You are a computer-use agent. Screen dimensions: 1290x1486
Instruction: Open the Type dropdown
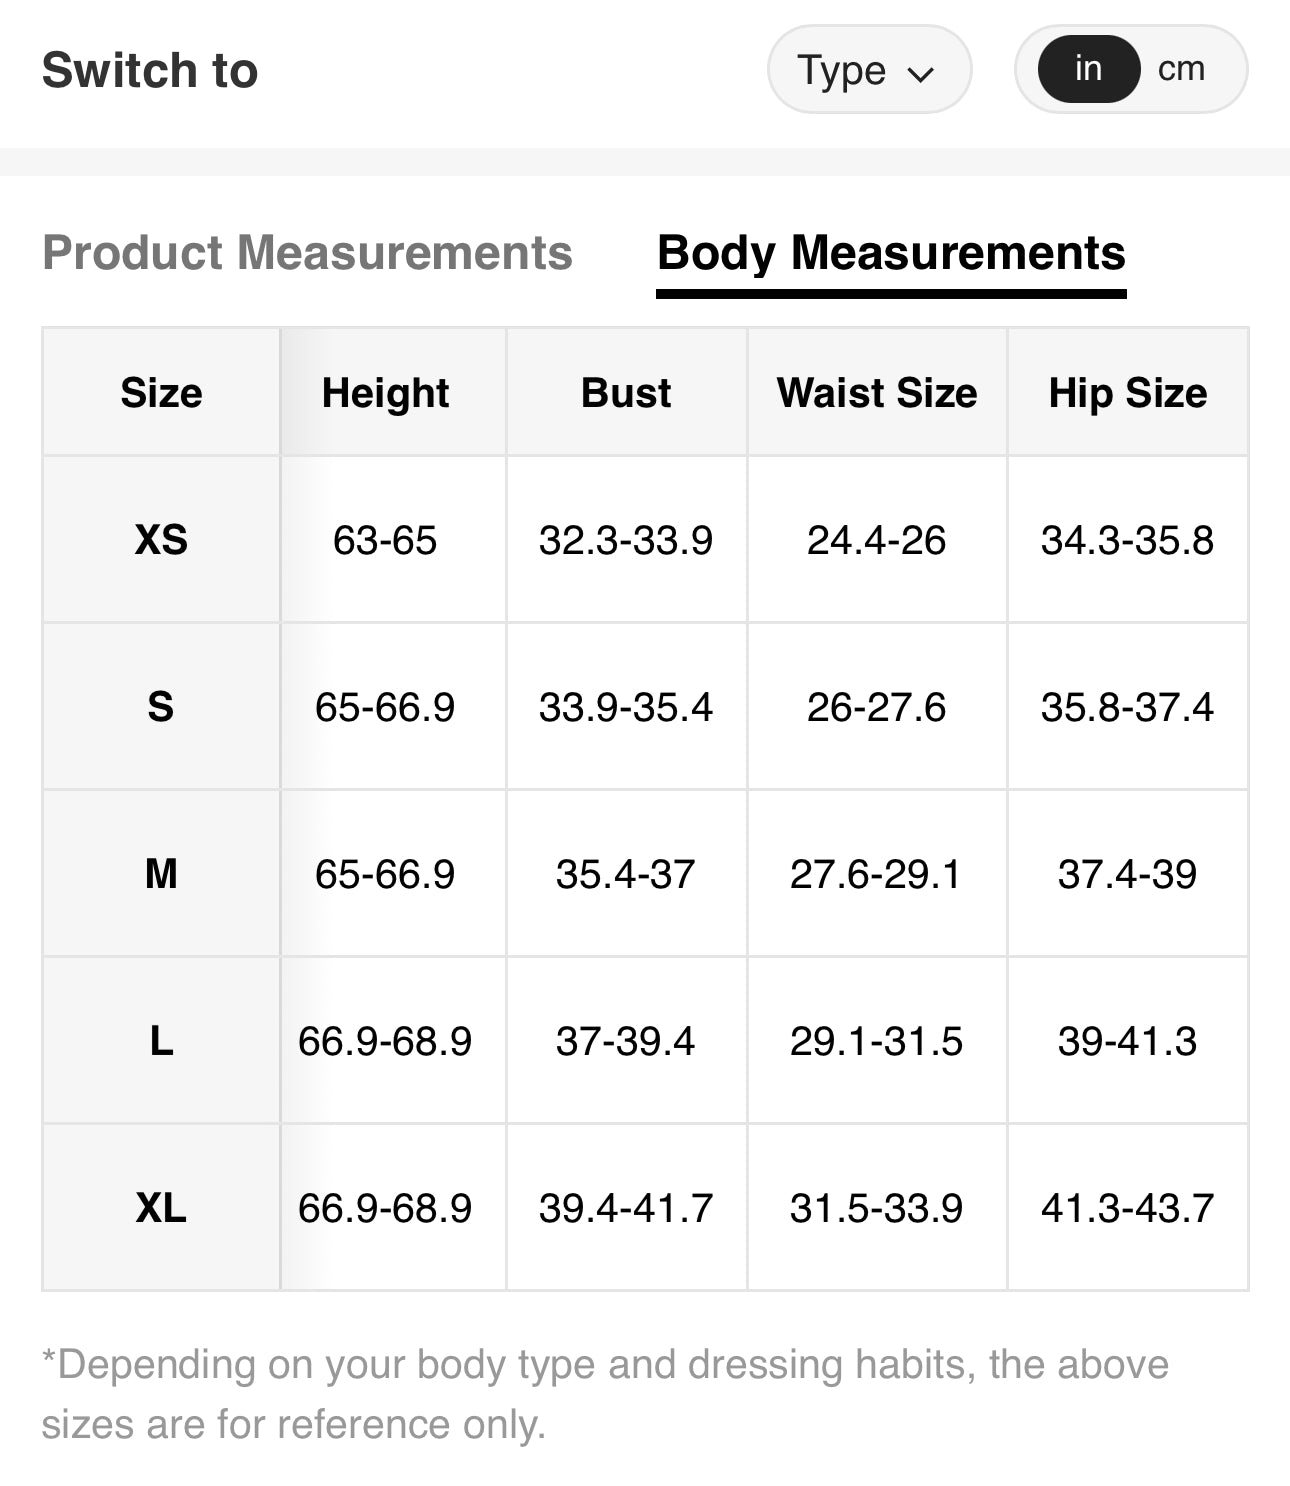click(x=868, y=70)
